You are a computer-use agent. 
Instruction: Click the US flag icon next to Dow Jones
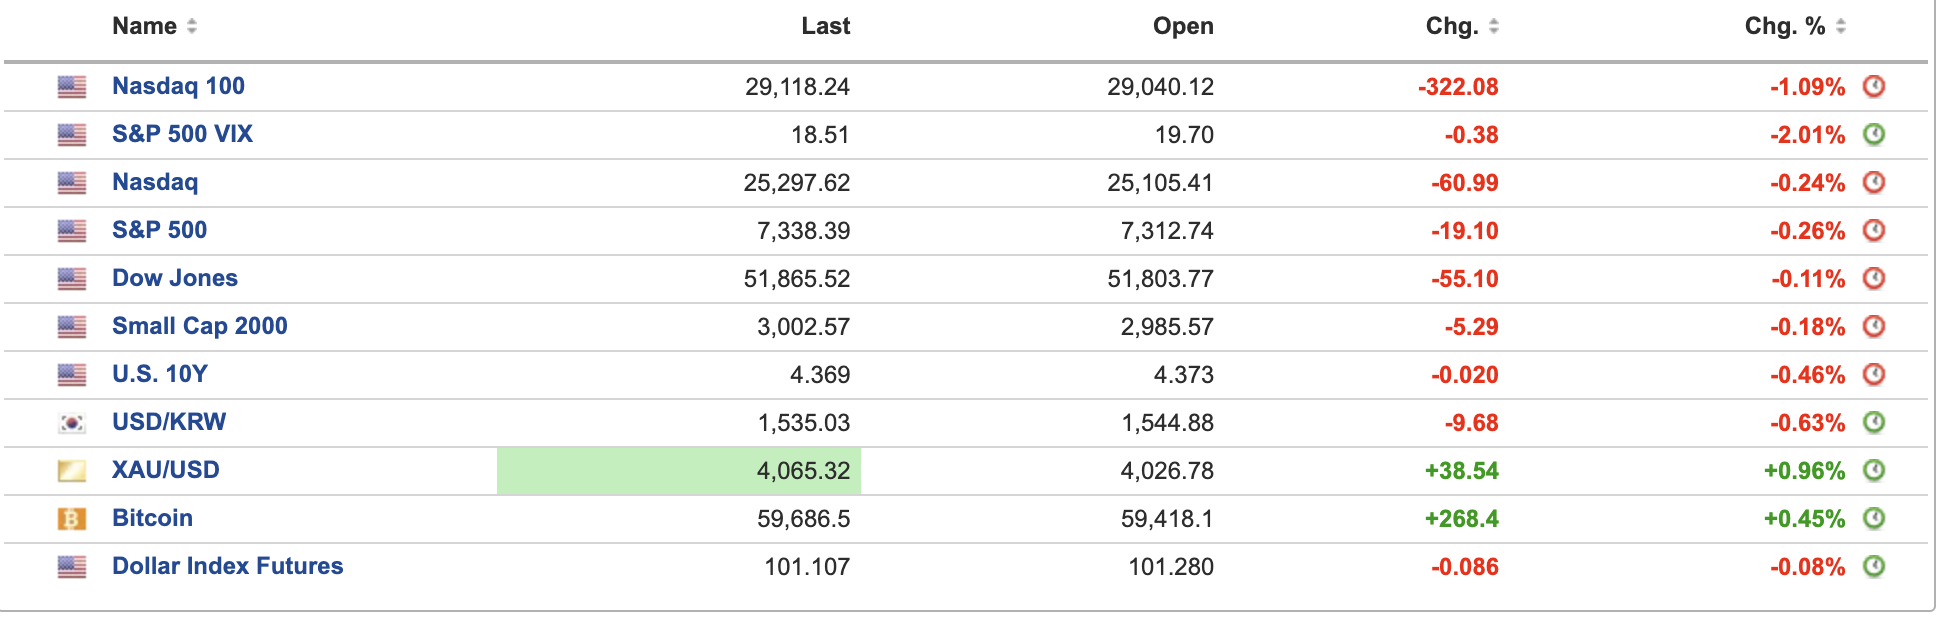coord(72,278)
